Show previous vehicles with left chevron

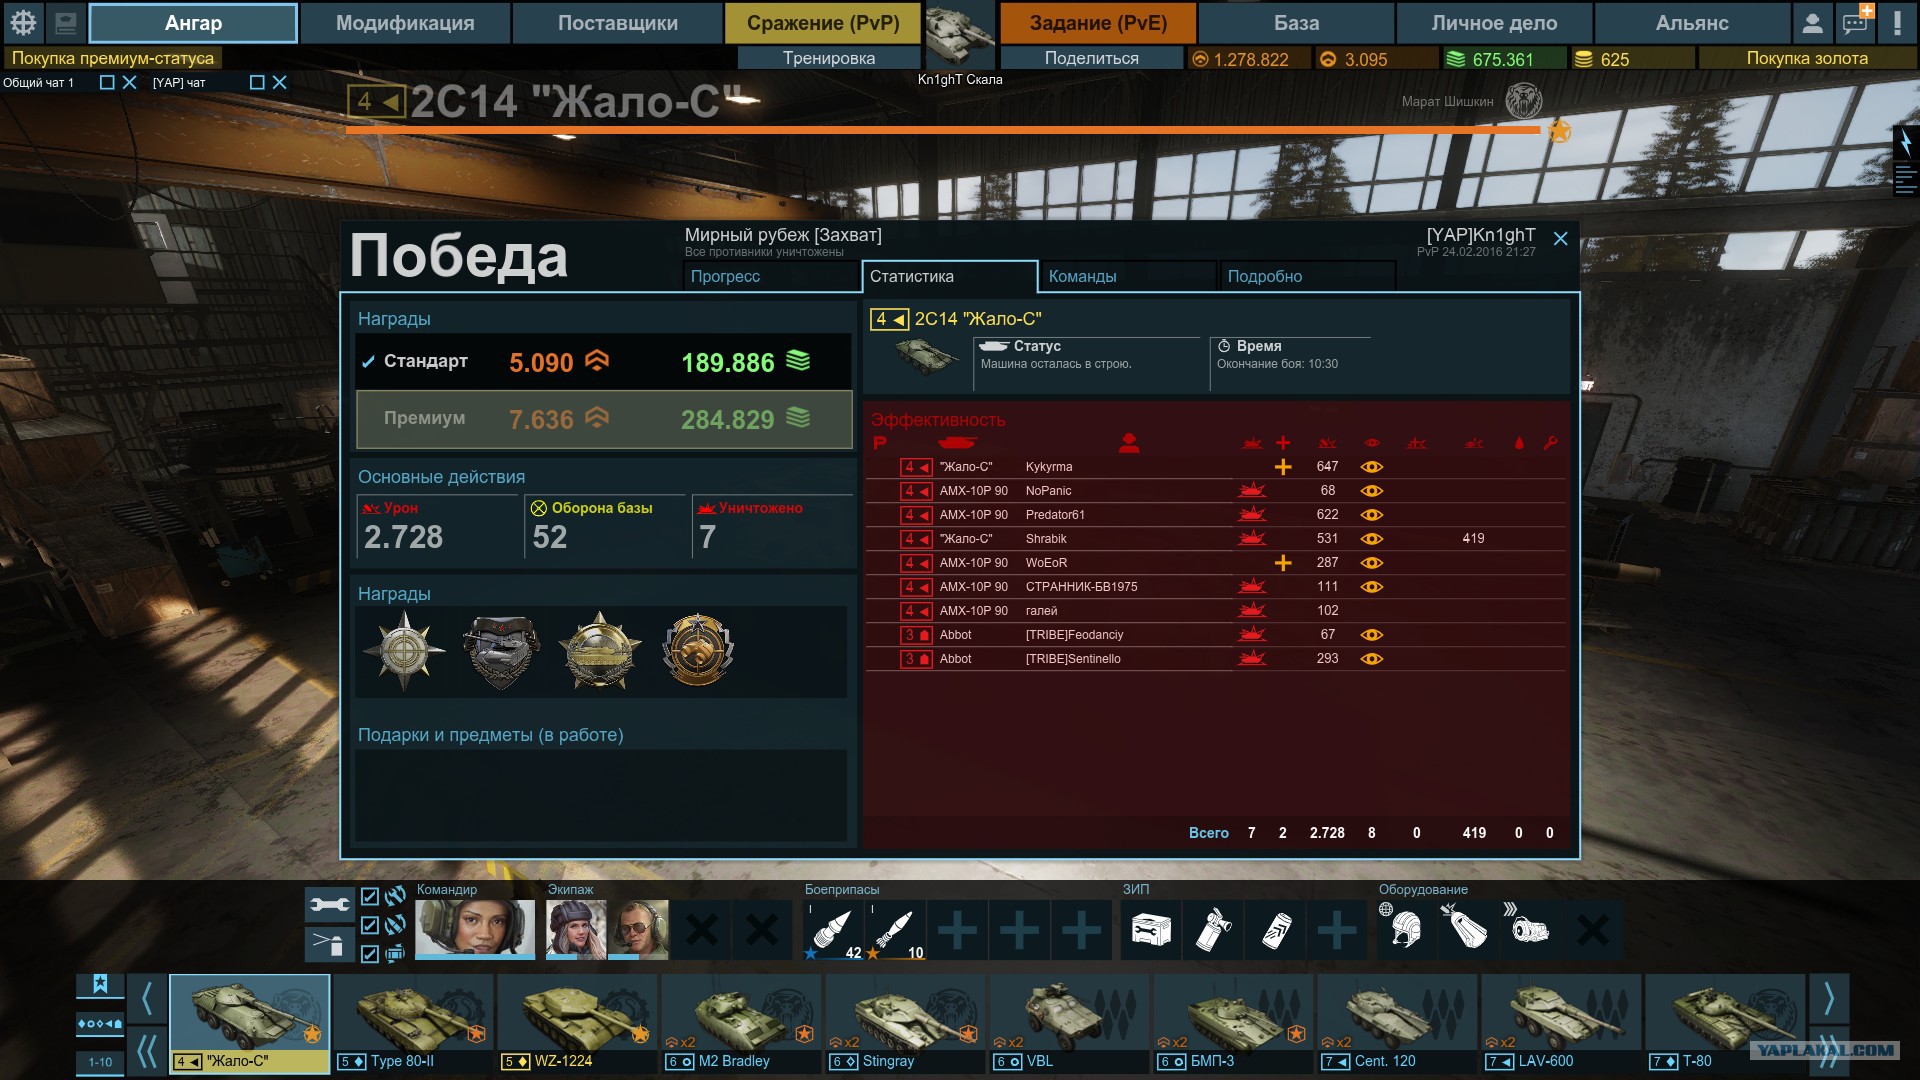[147, 998]
